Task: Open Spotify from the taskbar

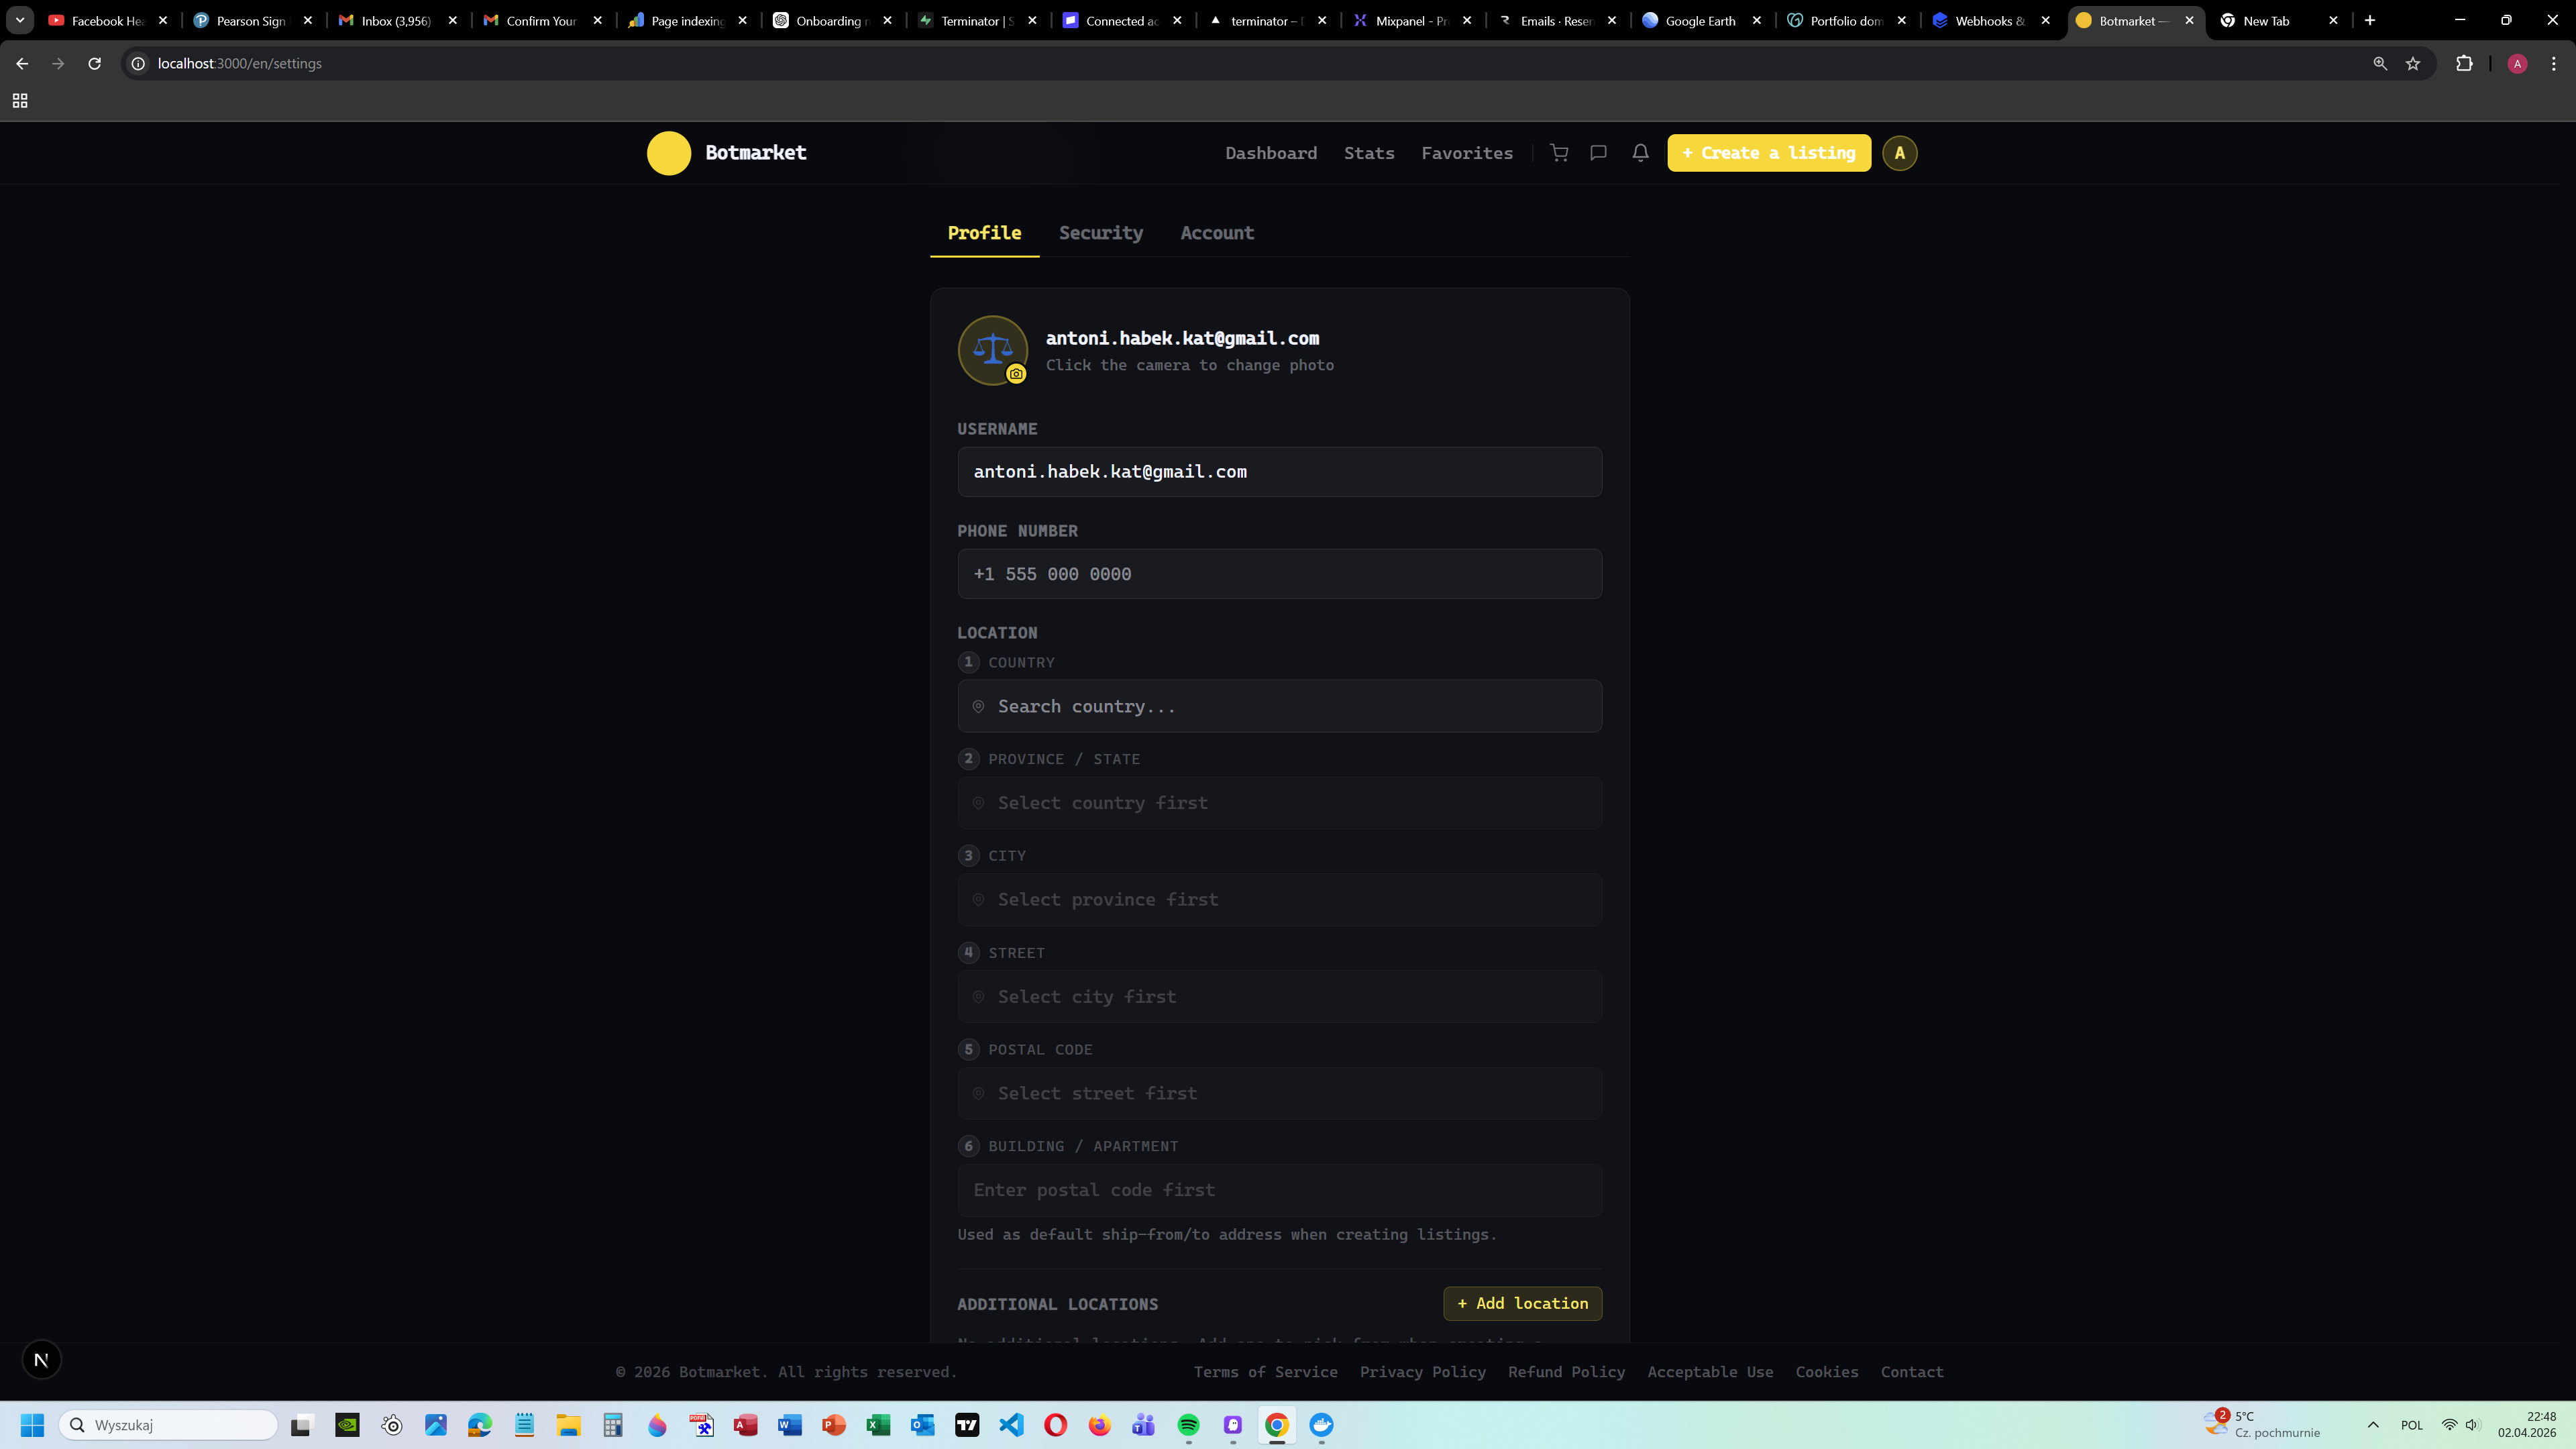Action: coord(1188,1425)
